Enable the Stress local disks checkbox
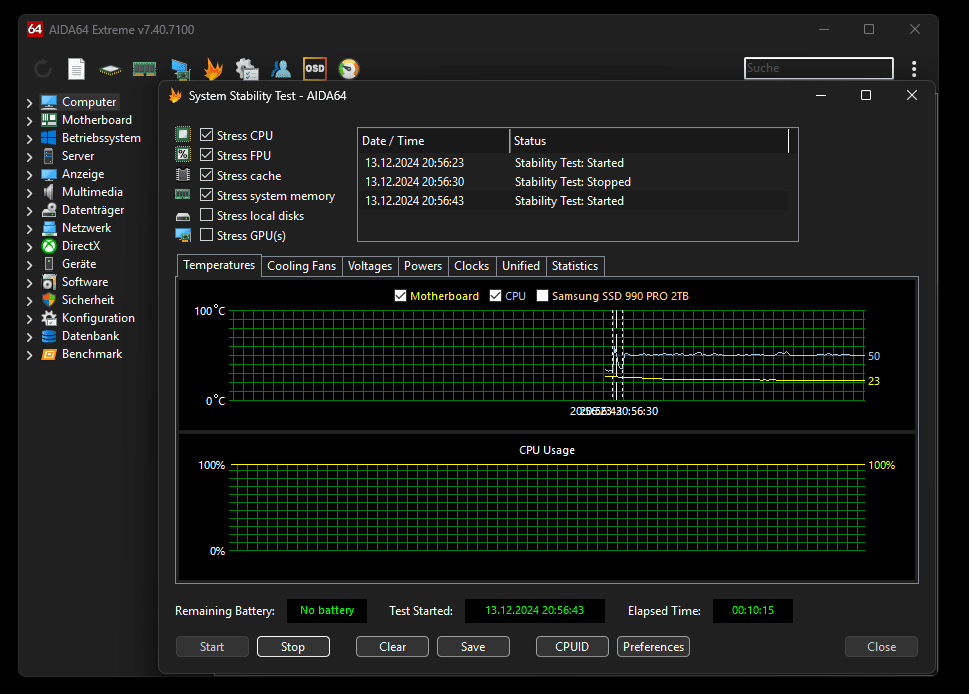 [x=206, y=214]
